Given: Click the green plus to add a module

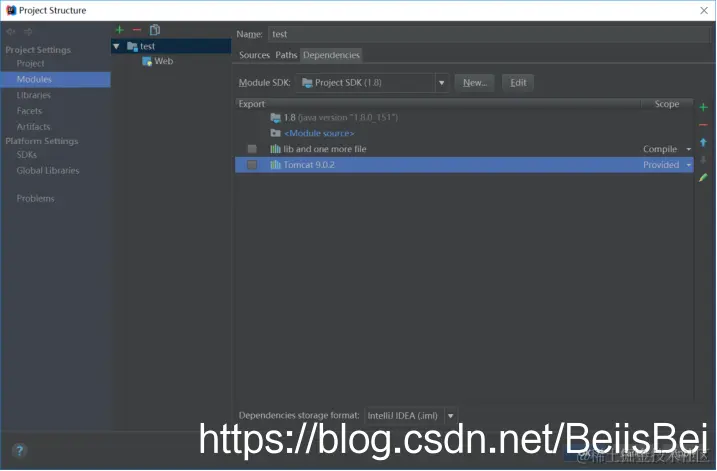Looking at the screenshot, I should [x=119, y=30].
